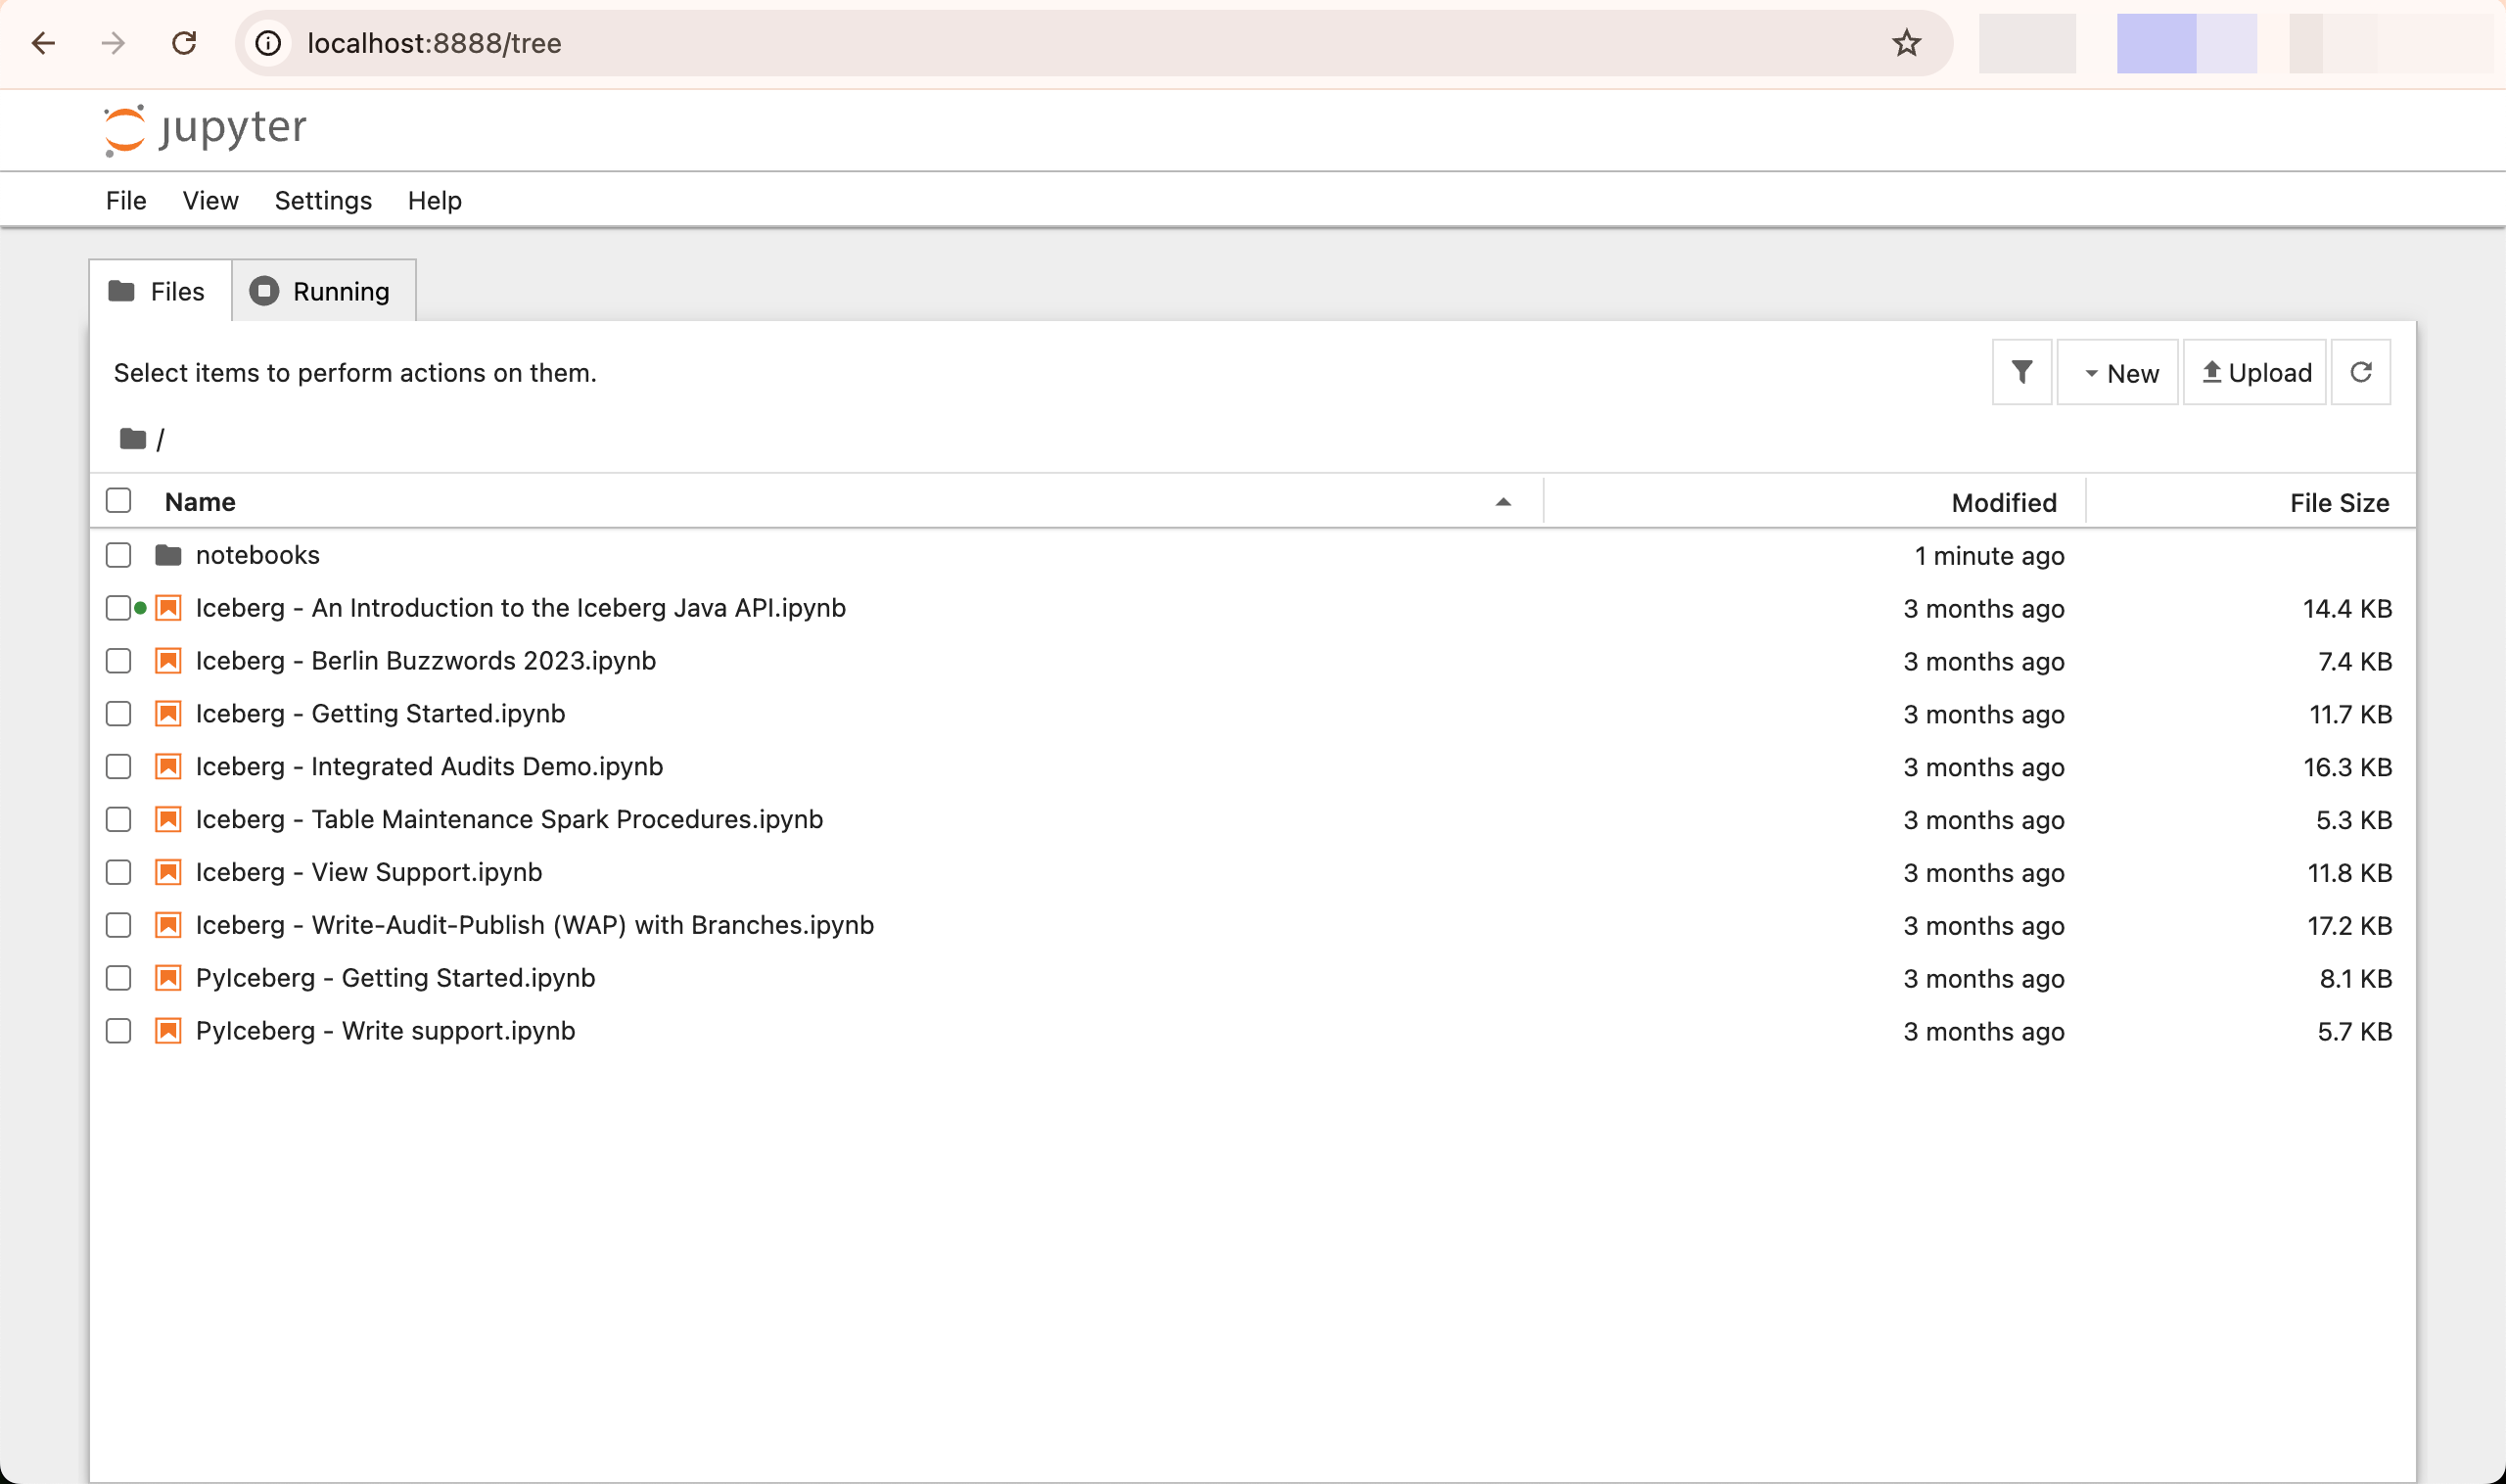Open the notebooks folder
This screenshot has width=2506, height=1484.
coord(257,555)
